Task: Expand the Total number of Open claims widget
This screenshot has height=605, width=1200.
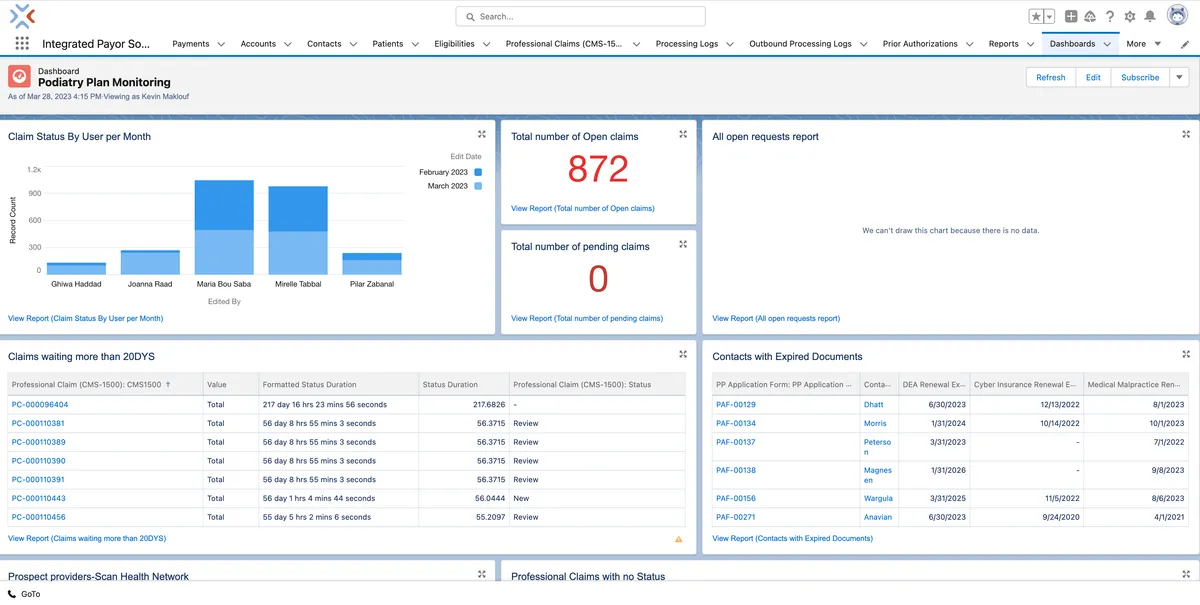Action: [683, 134]
